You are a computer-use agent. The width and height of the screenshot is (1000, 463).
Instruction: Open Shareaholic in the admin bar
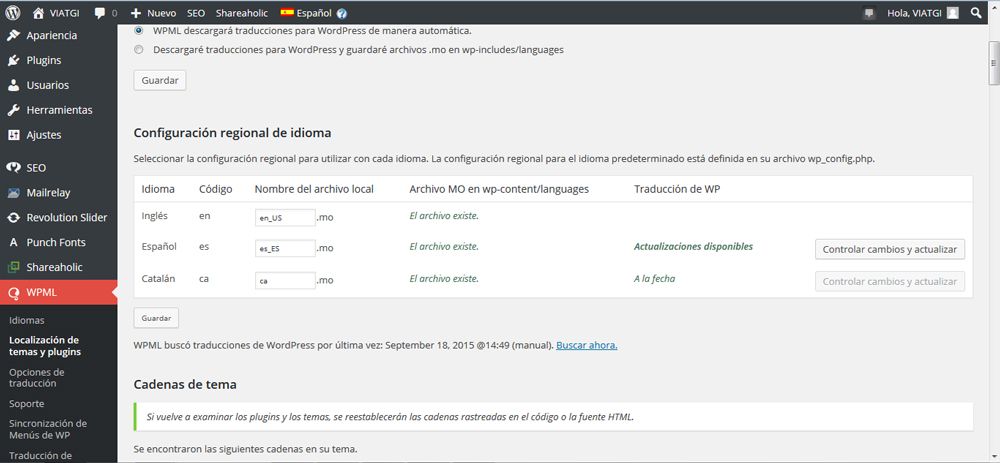242,13
